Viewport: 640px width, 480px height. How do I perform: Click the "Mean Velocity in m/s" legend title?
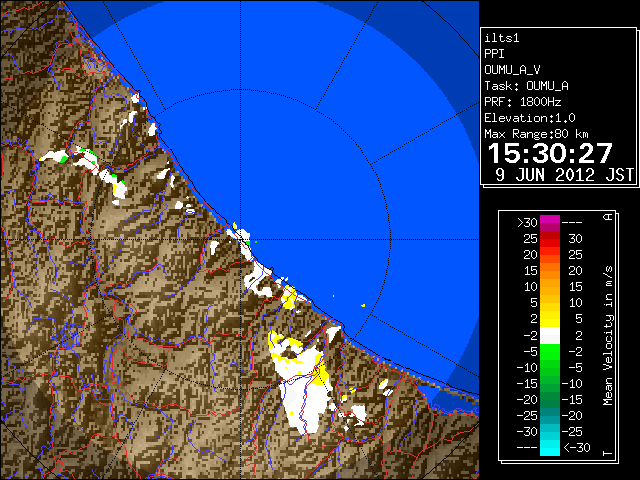point(608,336)
